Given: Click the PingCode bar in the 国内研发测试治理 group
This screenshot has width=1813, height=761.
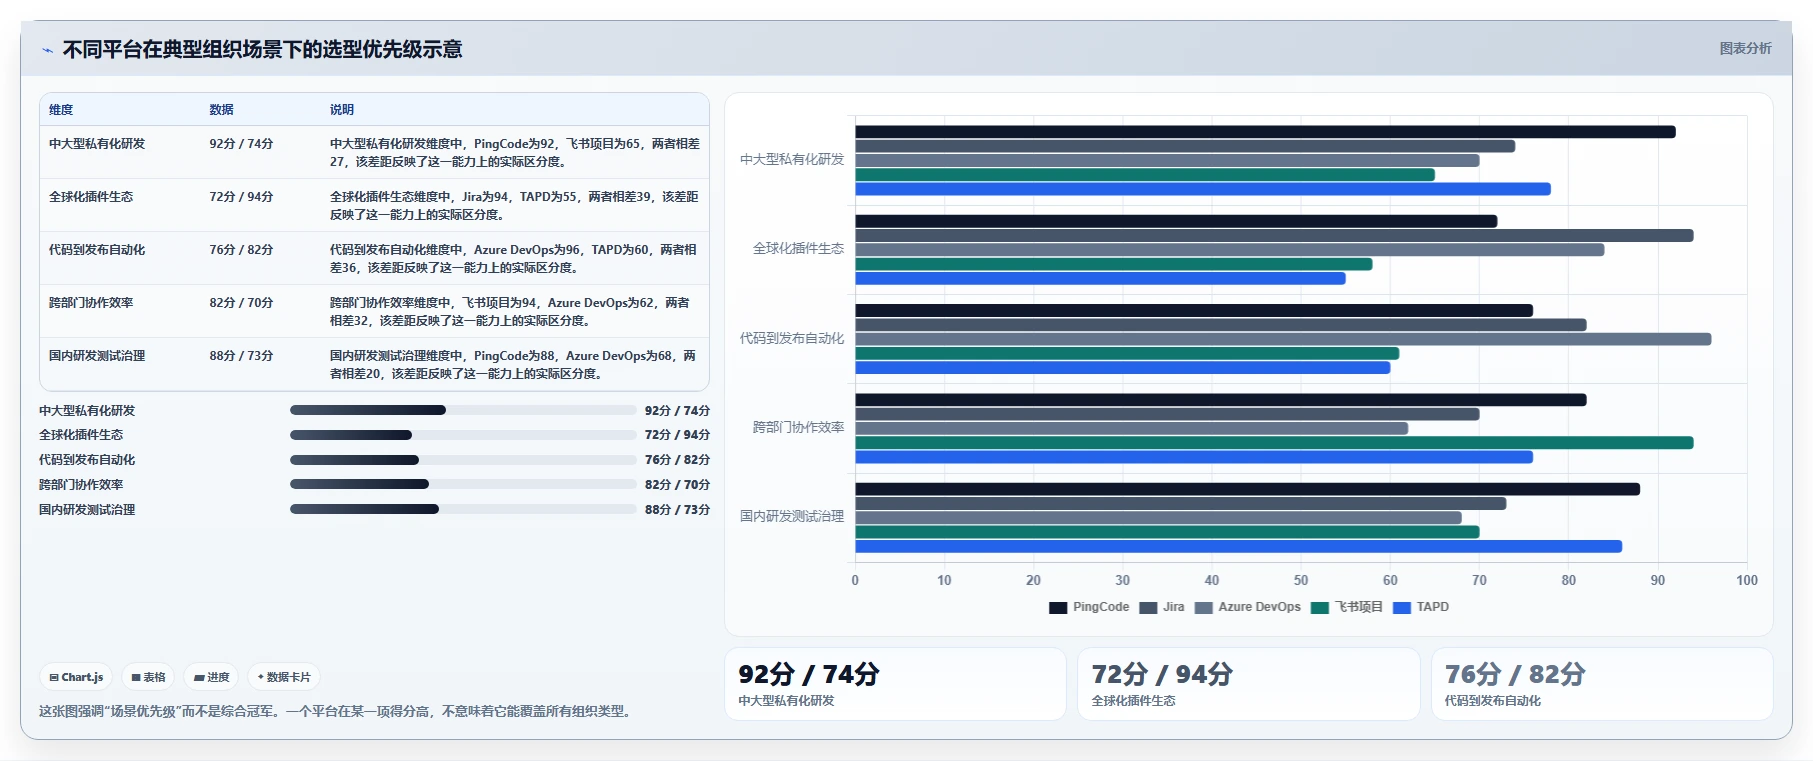Looking at the screenshot, I should pyautogui.click(x=1248, y=489).
